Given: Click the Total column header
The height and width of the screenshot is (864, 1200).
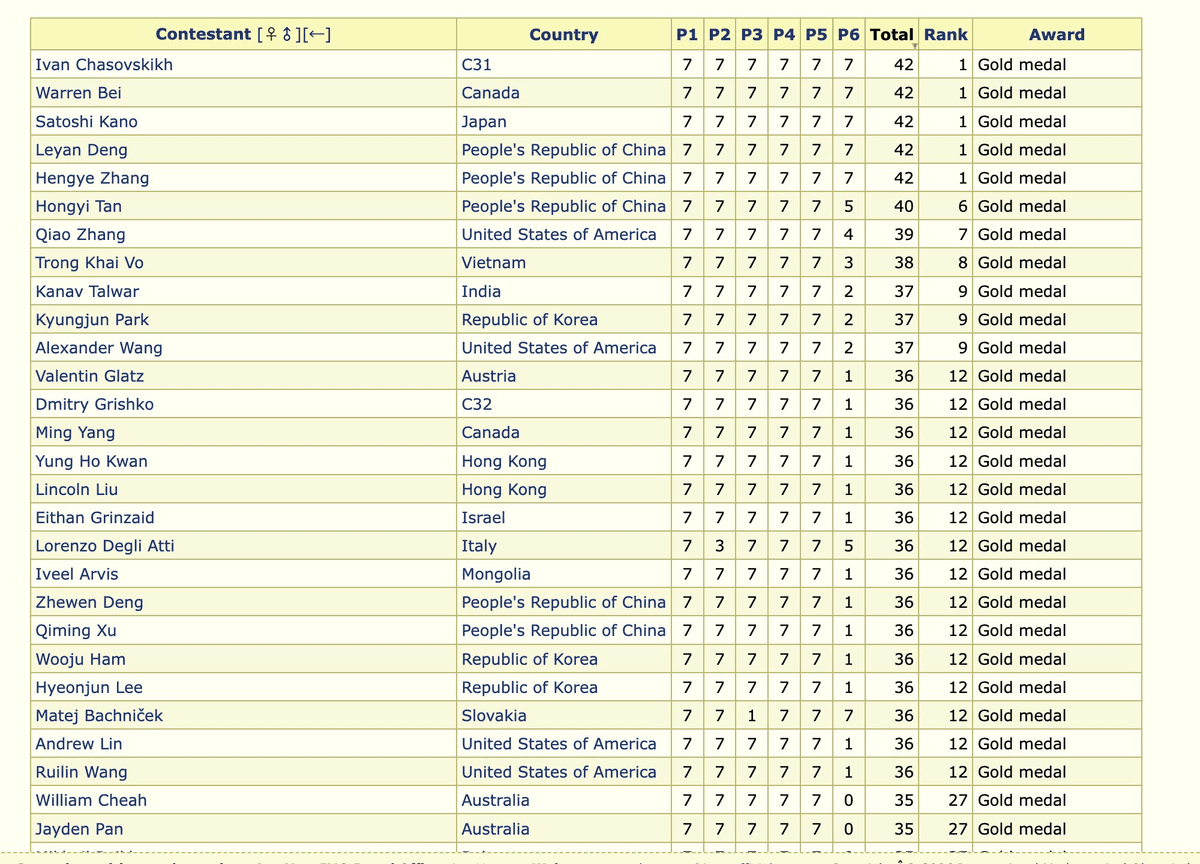Looking at the screenshot, I should (892, 35).
